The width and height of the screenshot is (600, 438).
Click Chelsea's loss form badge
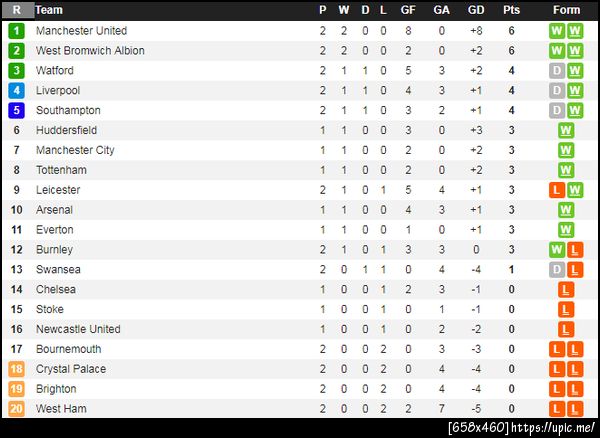[566, 289]
